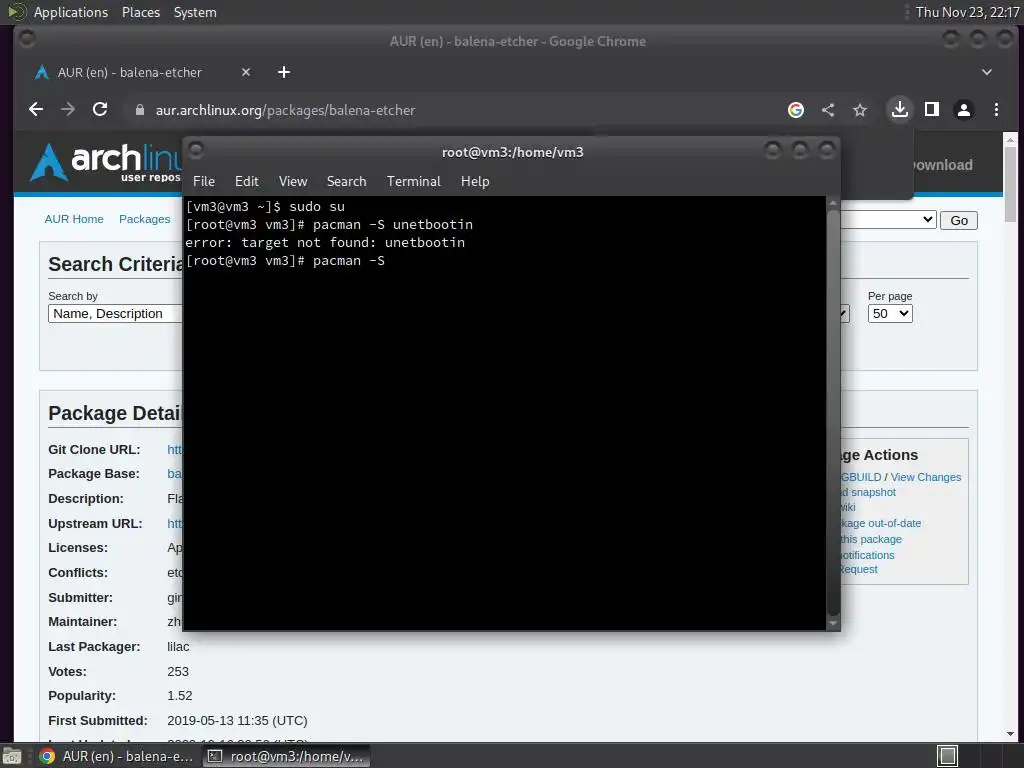Expand the Per page 50 dropdown
The width and height of the screenshot is (1024, 768).
(x=890, y=313)
